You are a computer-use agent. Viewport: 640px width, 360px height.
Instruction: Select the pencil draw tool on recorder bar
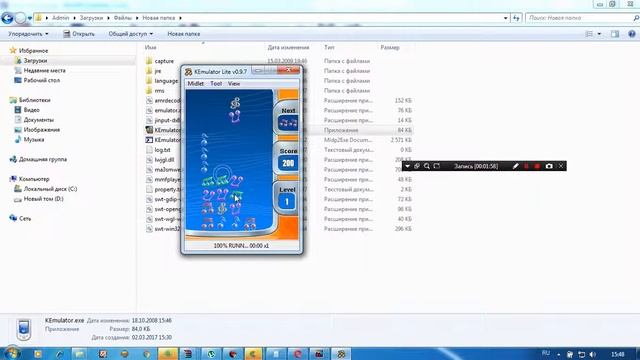tap(516, 166)
